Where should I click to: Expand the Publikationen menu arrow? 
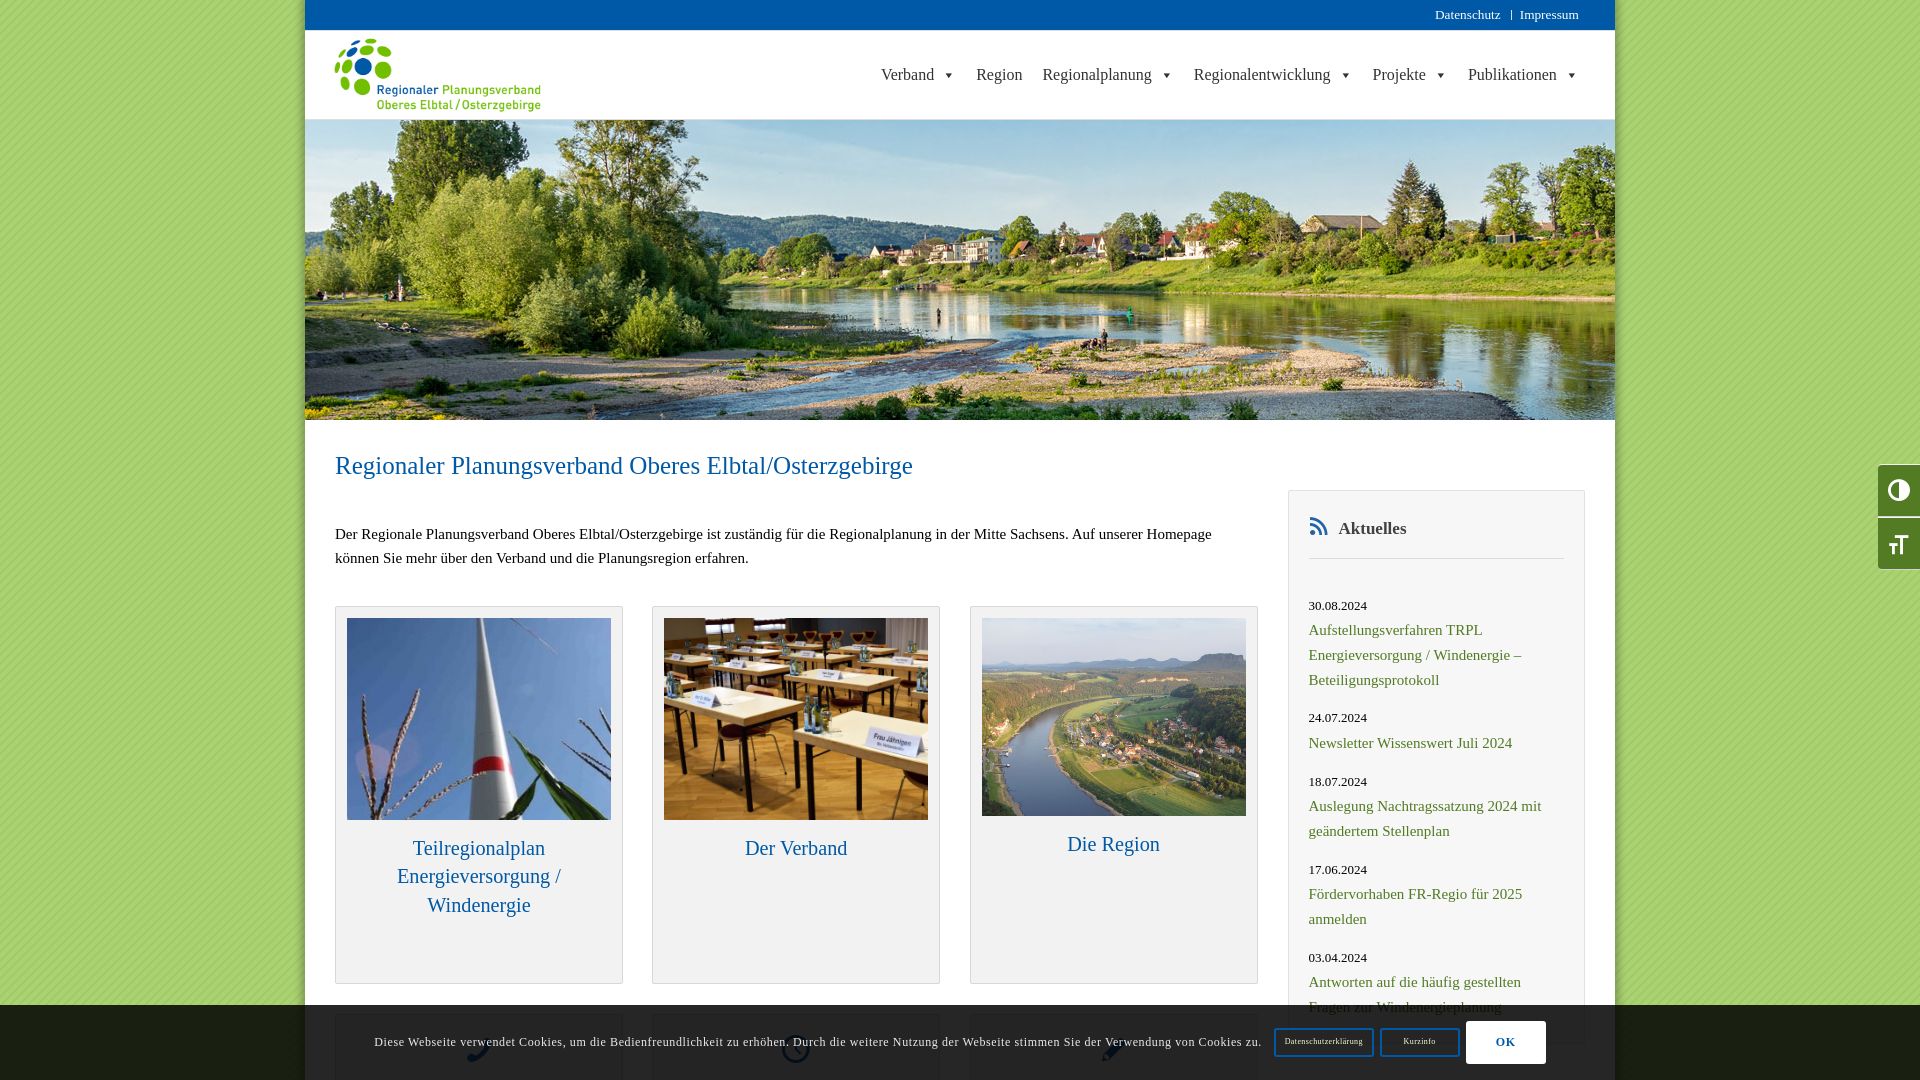pos(1571,76)
